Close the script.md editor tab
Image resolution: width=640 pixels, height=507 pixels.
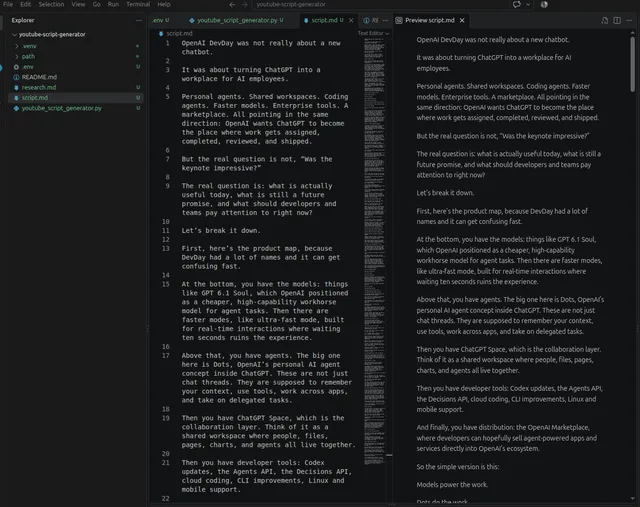point(351,20)
